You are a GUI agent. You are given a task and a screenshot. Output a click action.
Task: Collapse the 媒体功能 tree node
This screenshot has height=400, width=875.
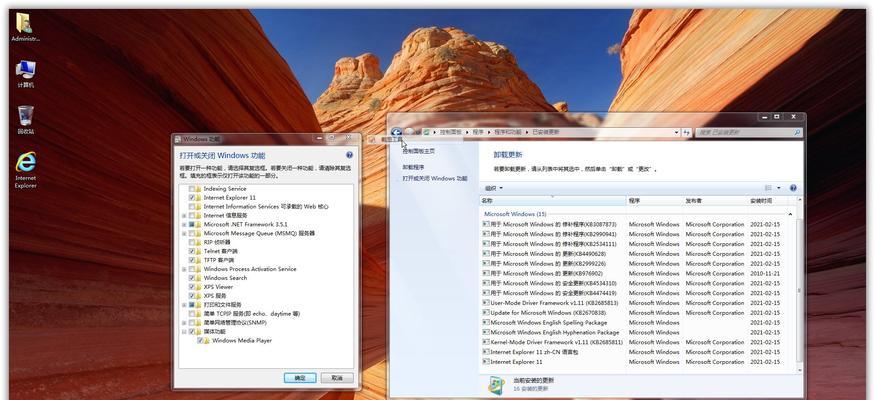point(184,331)
